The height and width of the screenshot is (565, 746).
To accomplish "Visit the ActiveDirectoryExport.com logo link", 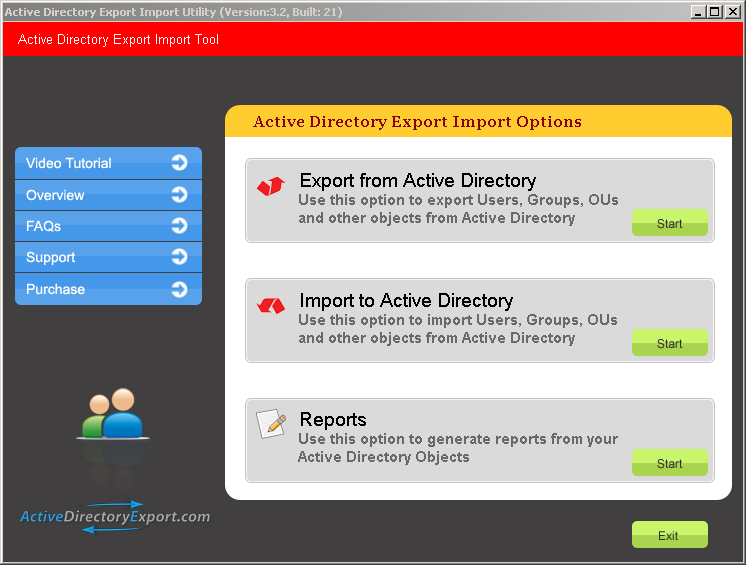I will click(115, 517).
